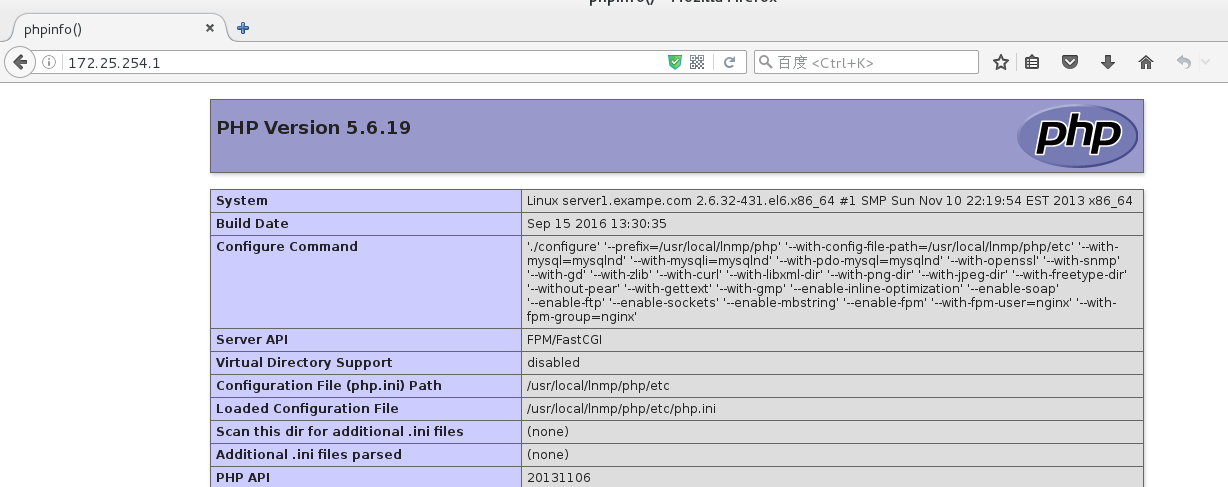The width and height of the screenshot is (1228, 487).
Task: Click the green shield security icon
Action: [675, 62]
